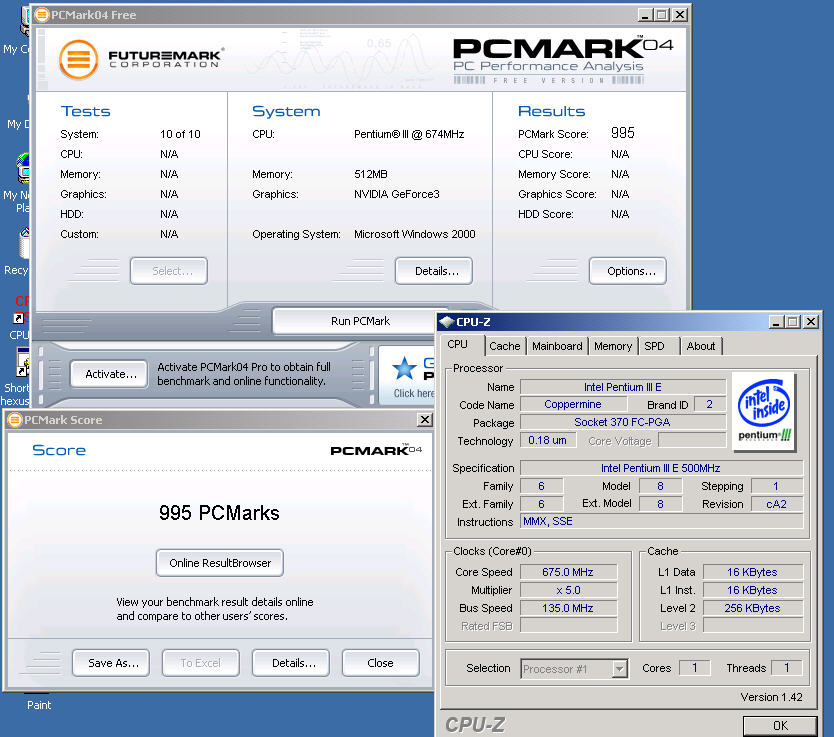
Task: Open My Network Places desktop icon
Action: tap(19, 183)
